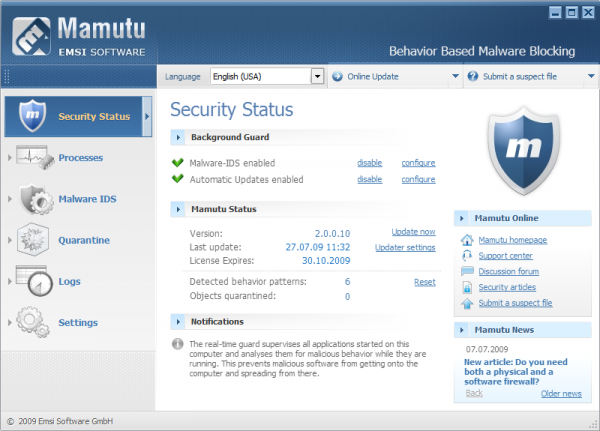The image size is (600, 431).
Task: Open the Logs section
Action: (x=69, y=281)
